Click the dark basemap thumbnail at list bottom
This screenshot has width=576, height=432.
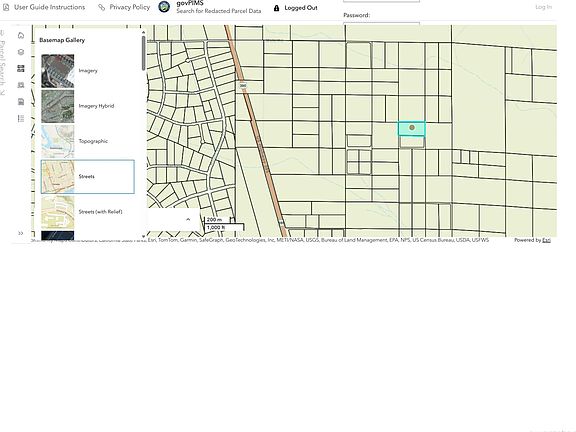point(58,235)
